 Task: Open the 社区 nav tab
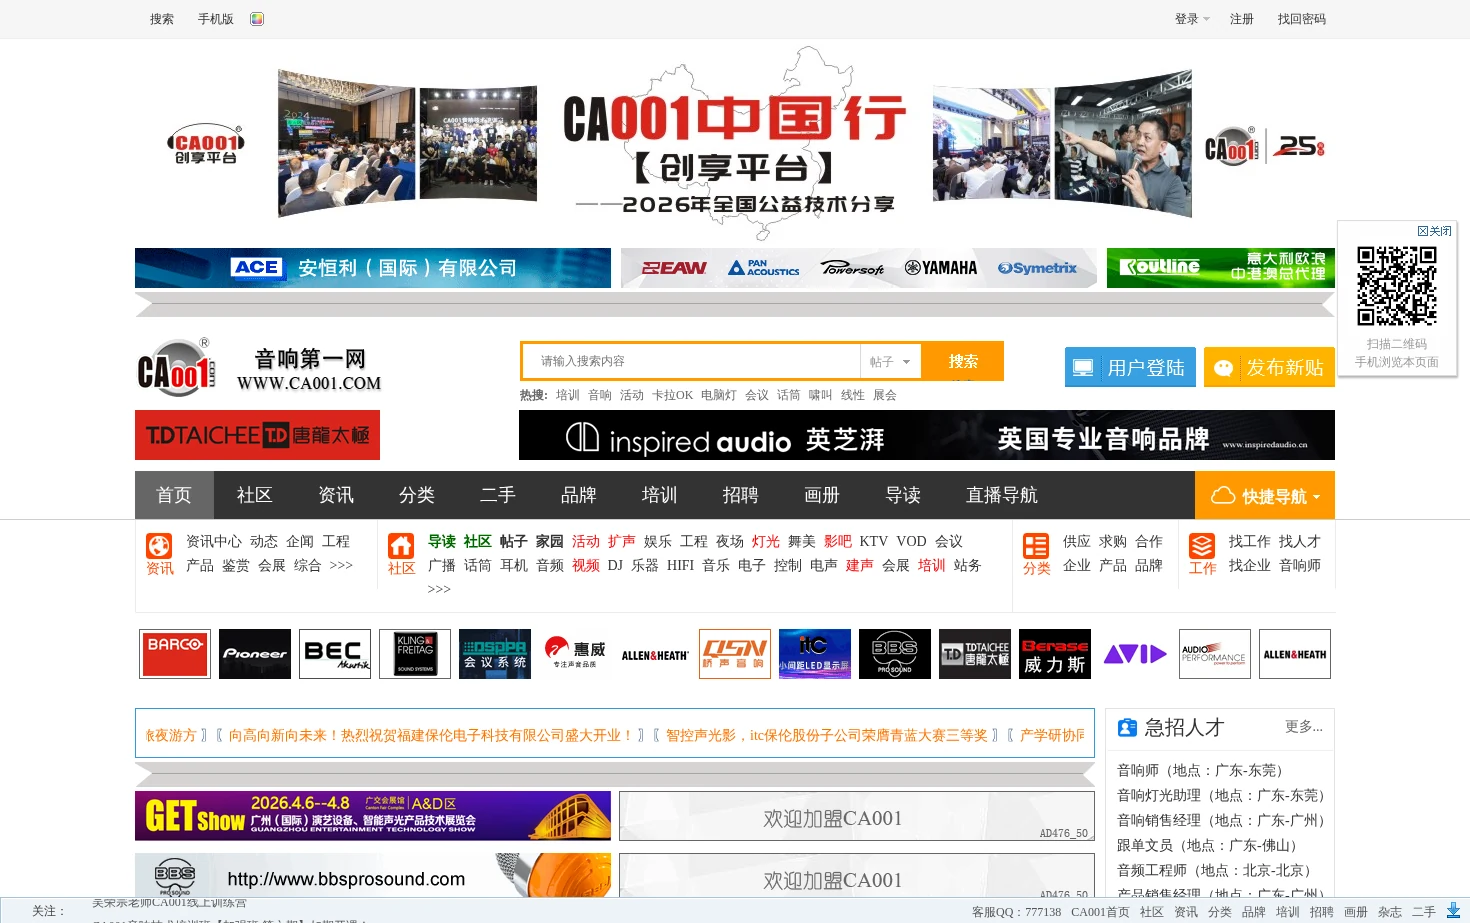tap(255, 495)
